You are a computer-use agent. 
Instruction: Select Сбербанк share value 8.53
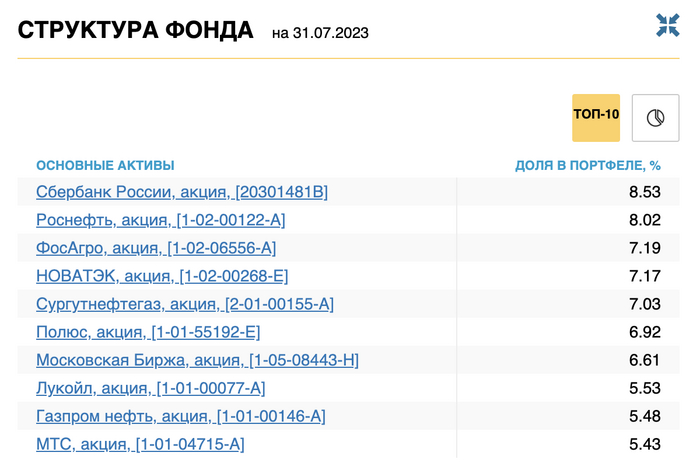[644, 192]
